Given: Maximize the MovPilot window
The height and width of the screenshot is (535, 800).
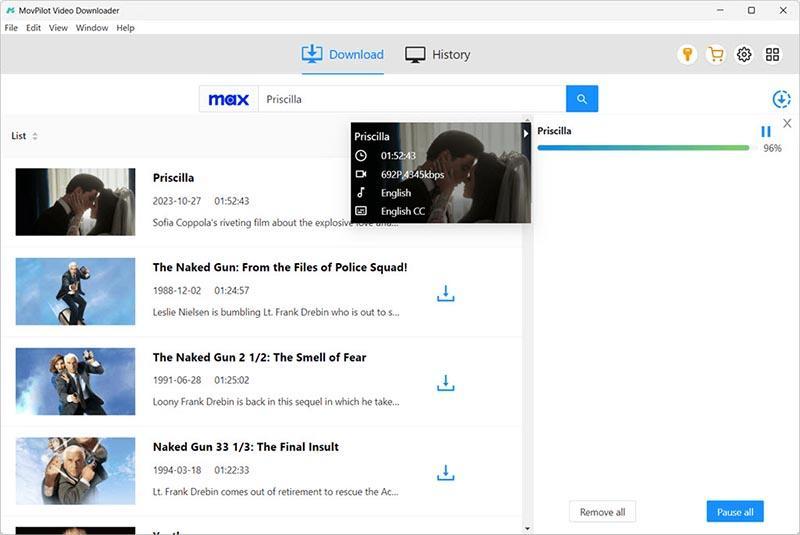Looking at the screenshot, I should 752,10.
